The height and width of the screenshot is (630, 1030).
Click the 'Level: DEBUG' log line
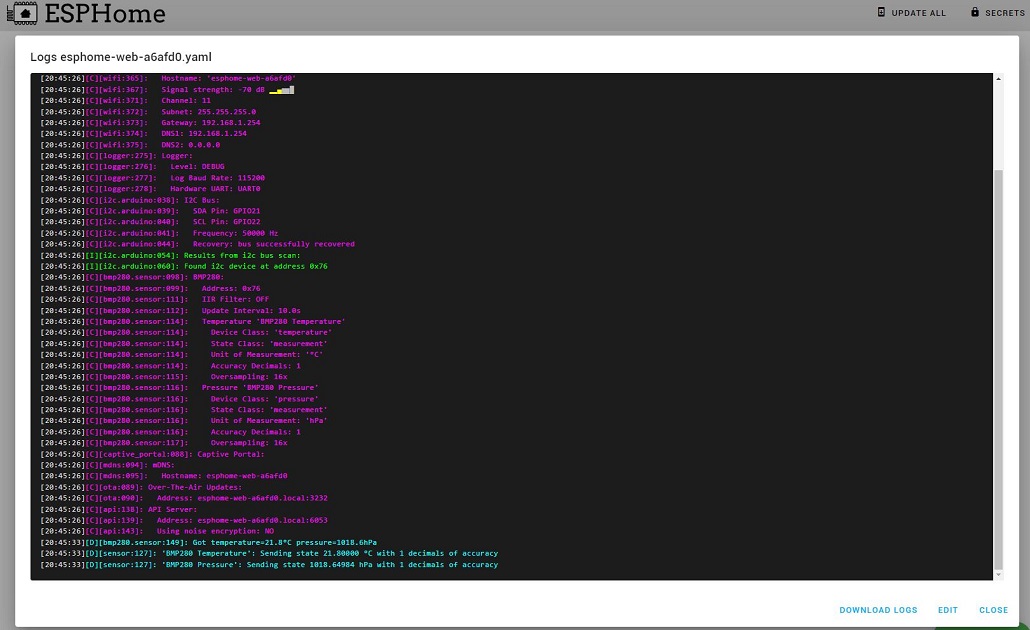133,167
